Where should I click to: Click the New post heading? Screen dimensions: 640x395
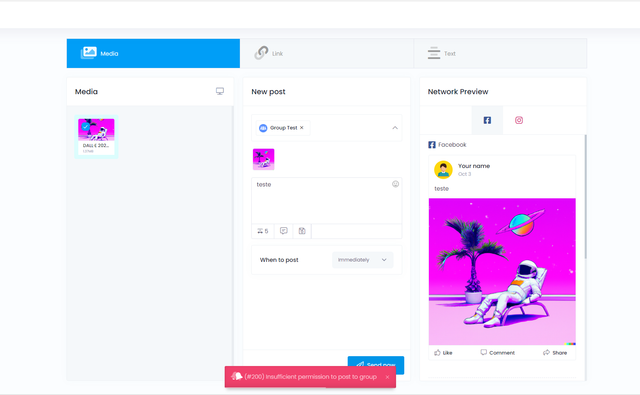click(268, 92)
